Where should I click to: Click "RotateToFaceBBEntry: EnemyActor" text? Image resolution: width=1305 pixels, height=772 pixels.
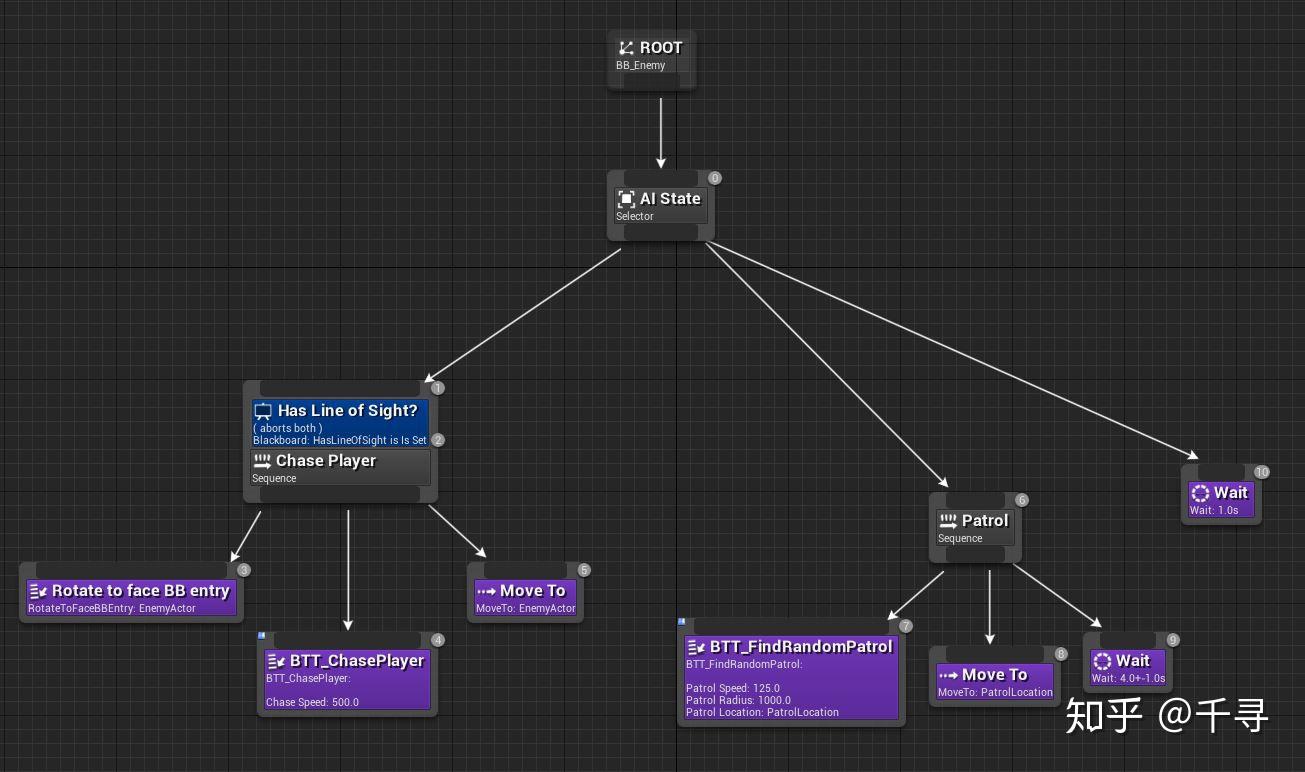click(x=112, y=609)
